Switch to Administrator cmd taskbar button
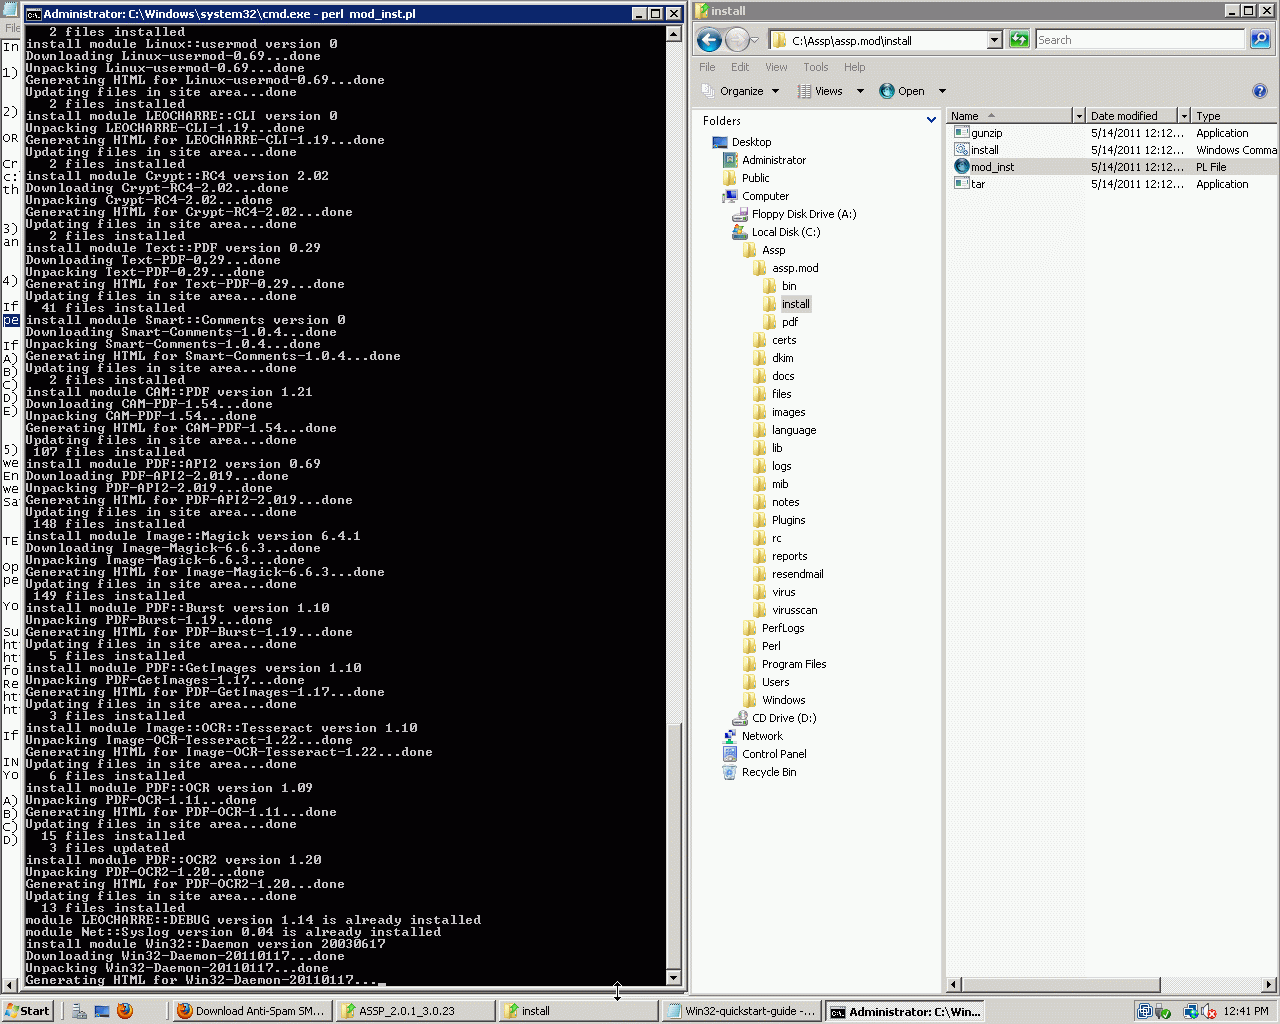 [904, 1011]
